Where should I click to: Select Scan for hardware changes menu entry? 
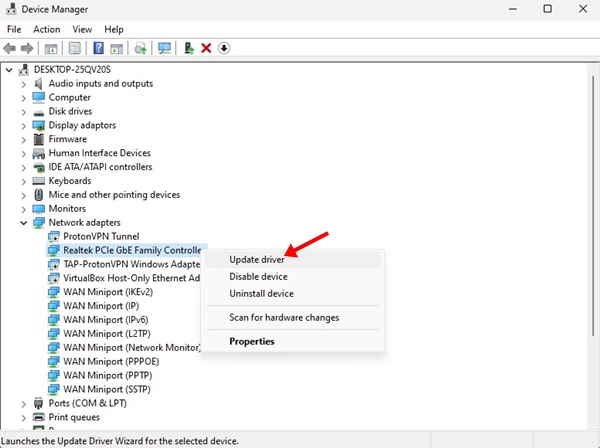coord(293,318)
